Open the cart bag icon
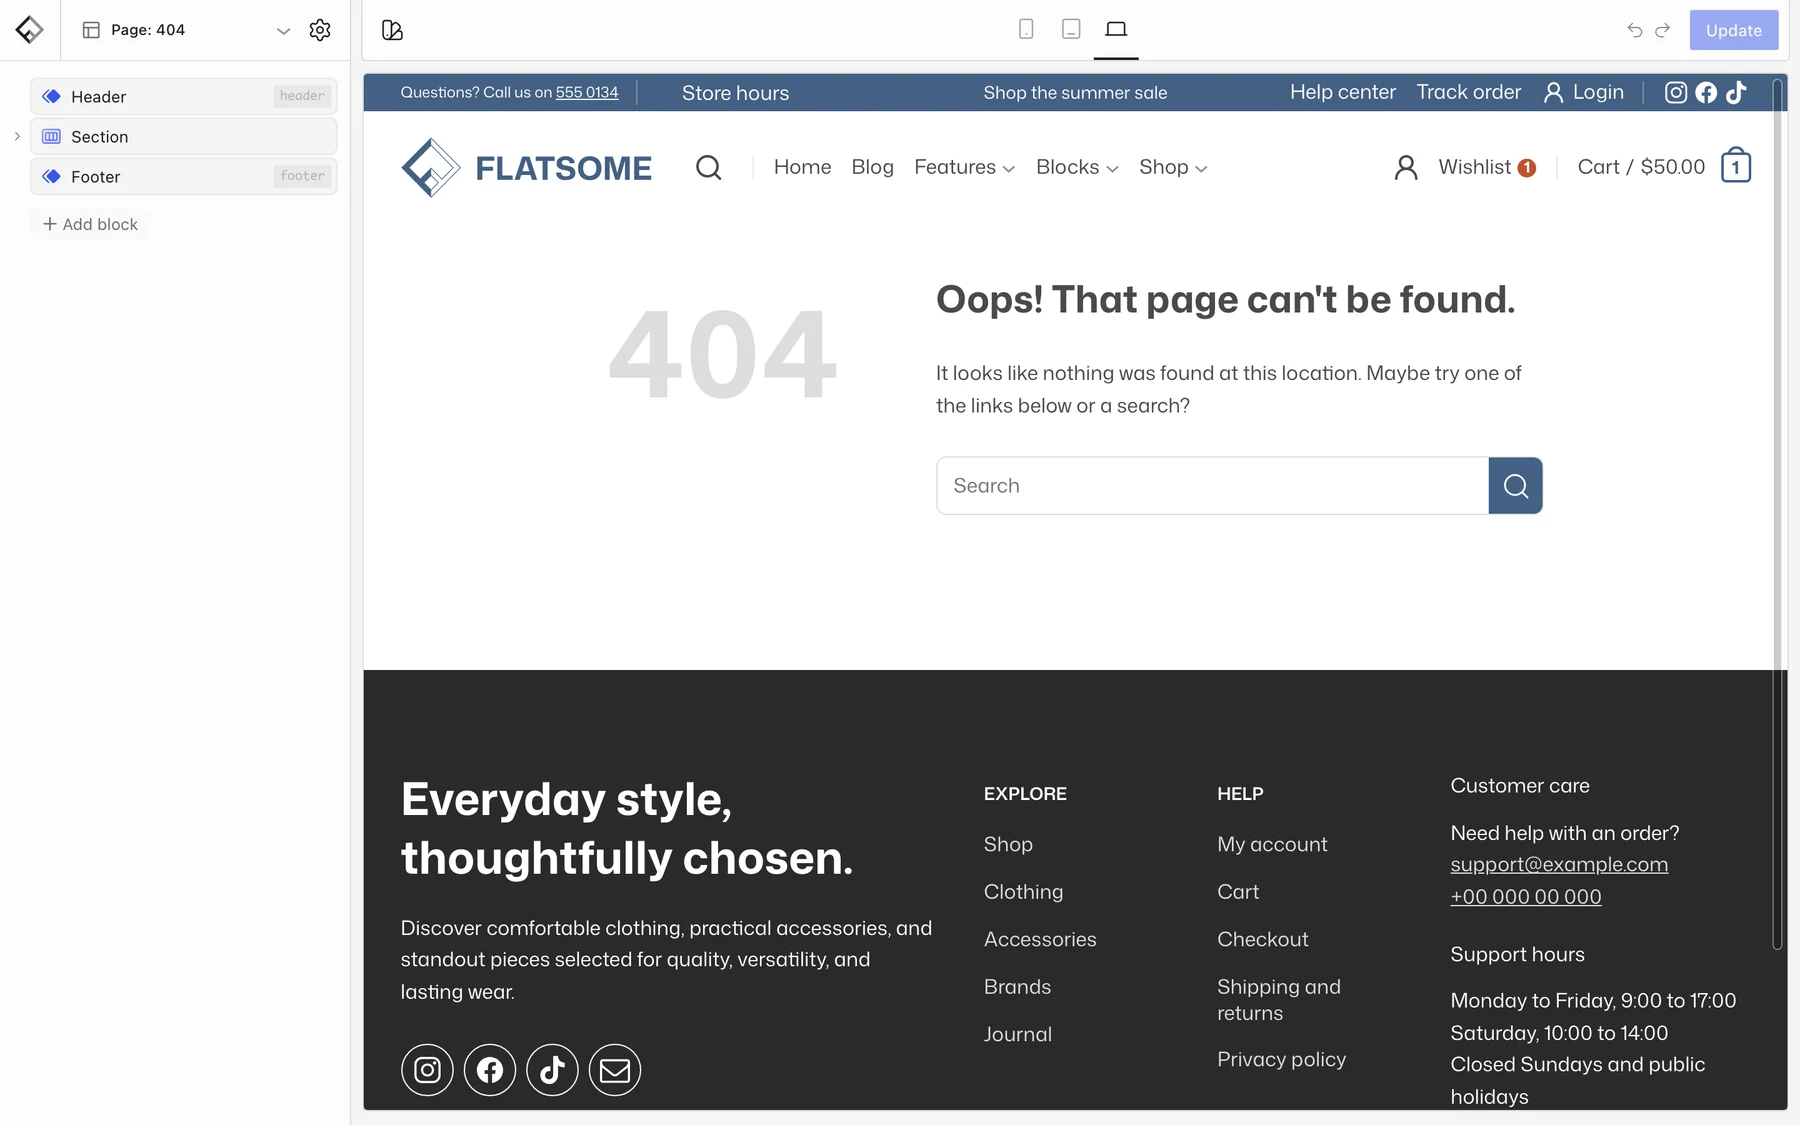The width and height of the screenshot is (1800, 1125). pyautogui.click(x=1736, y=165)
